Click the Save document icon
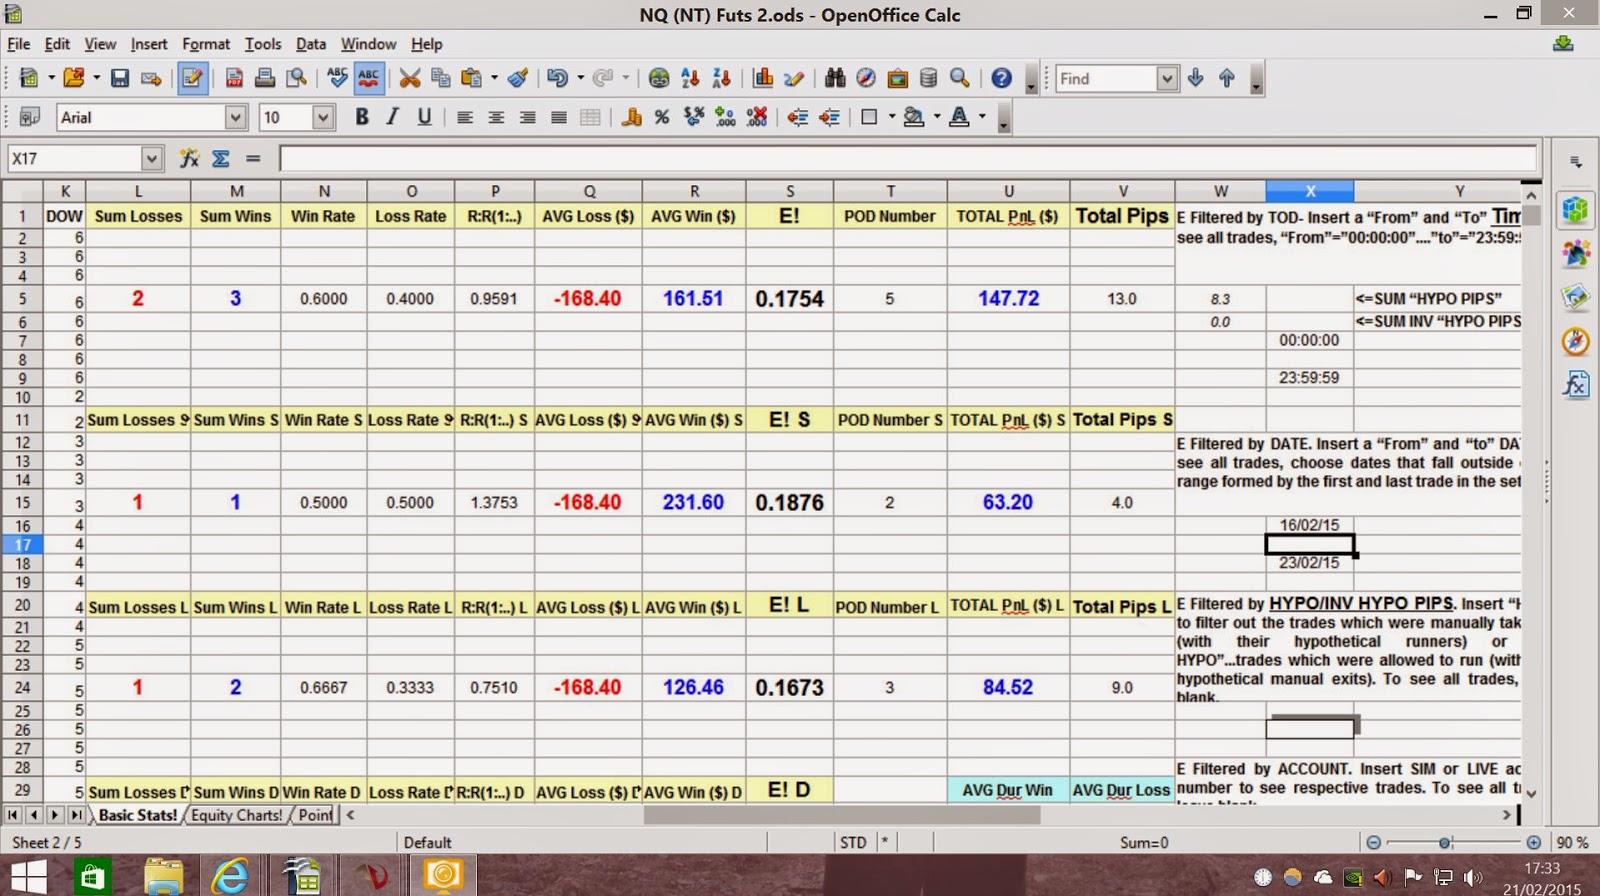Image resolution: width=1600 pixels, height=896 pixels. pyautogui.click(x=120, y=78)
